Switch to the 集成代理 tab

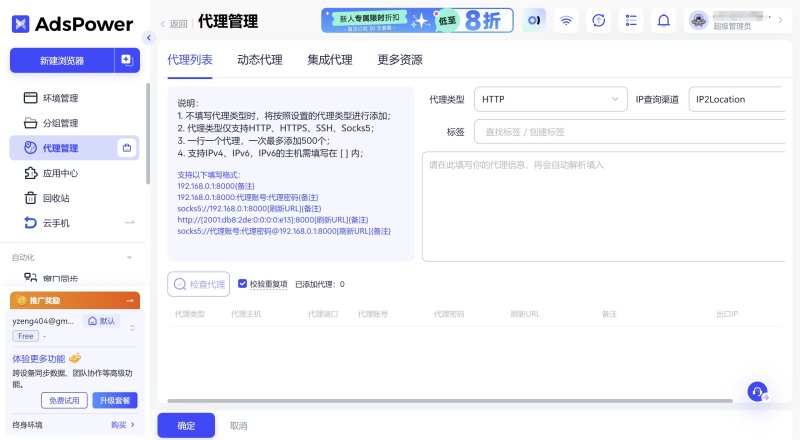coord(330,60)
